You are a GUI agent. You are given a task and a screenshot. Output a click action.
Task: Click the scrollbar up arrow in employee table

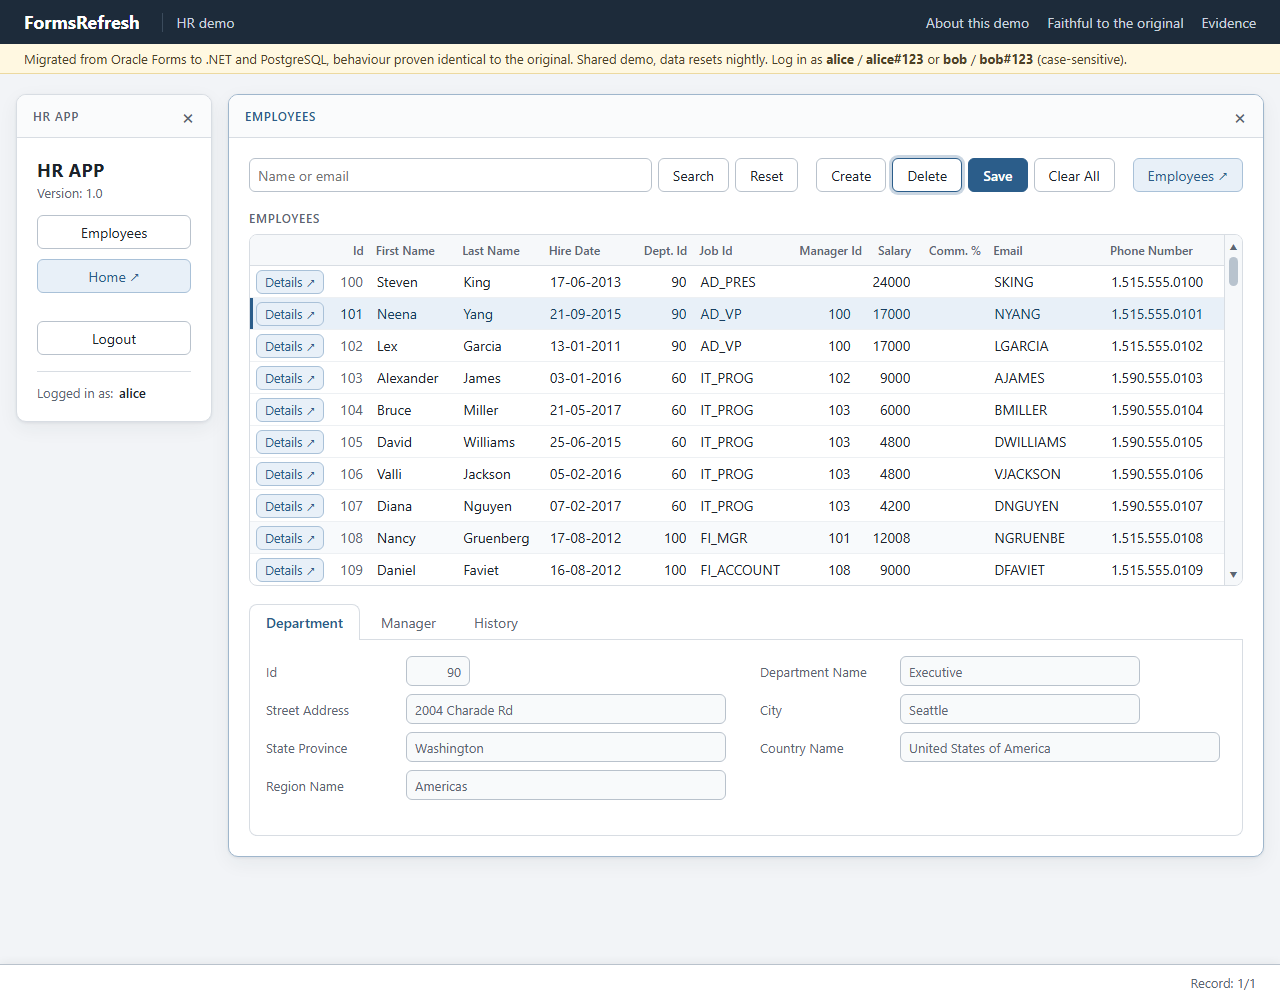(1233, 247)
